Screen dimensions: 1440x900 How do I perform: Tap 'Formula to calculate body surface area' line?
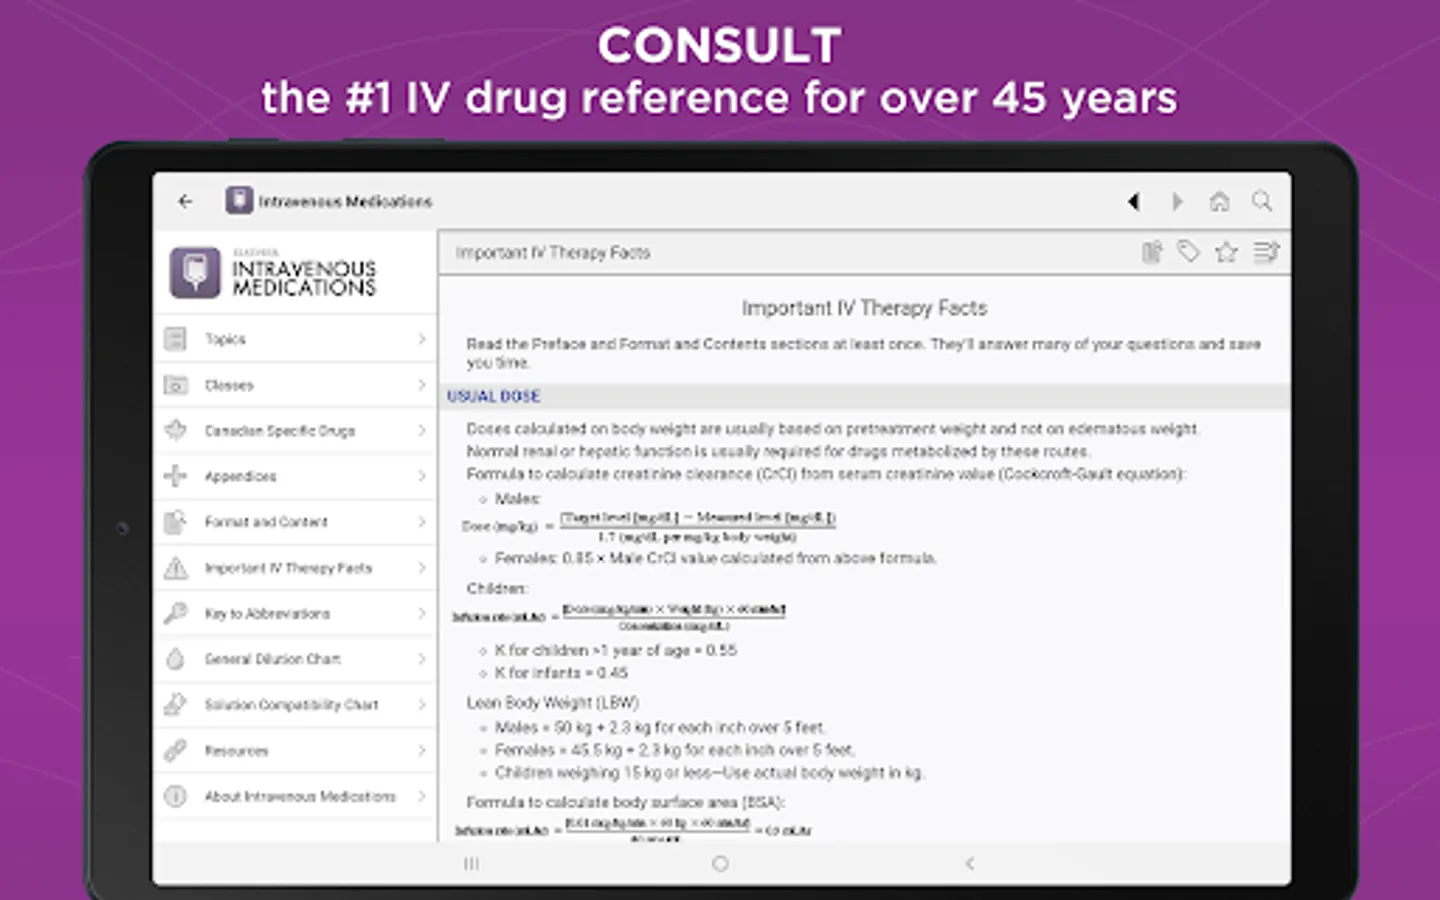(x=626, y=802)
